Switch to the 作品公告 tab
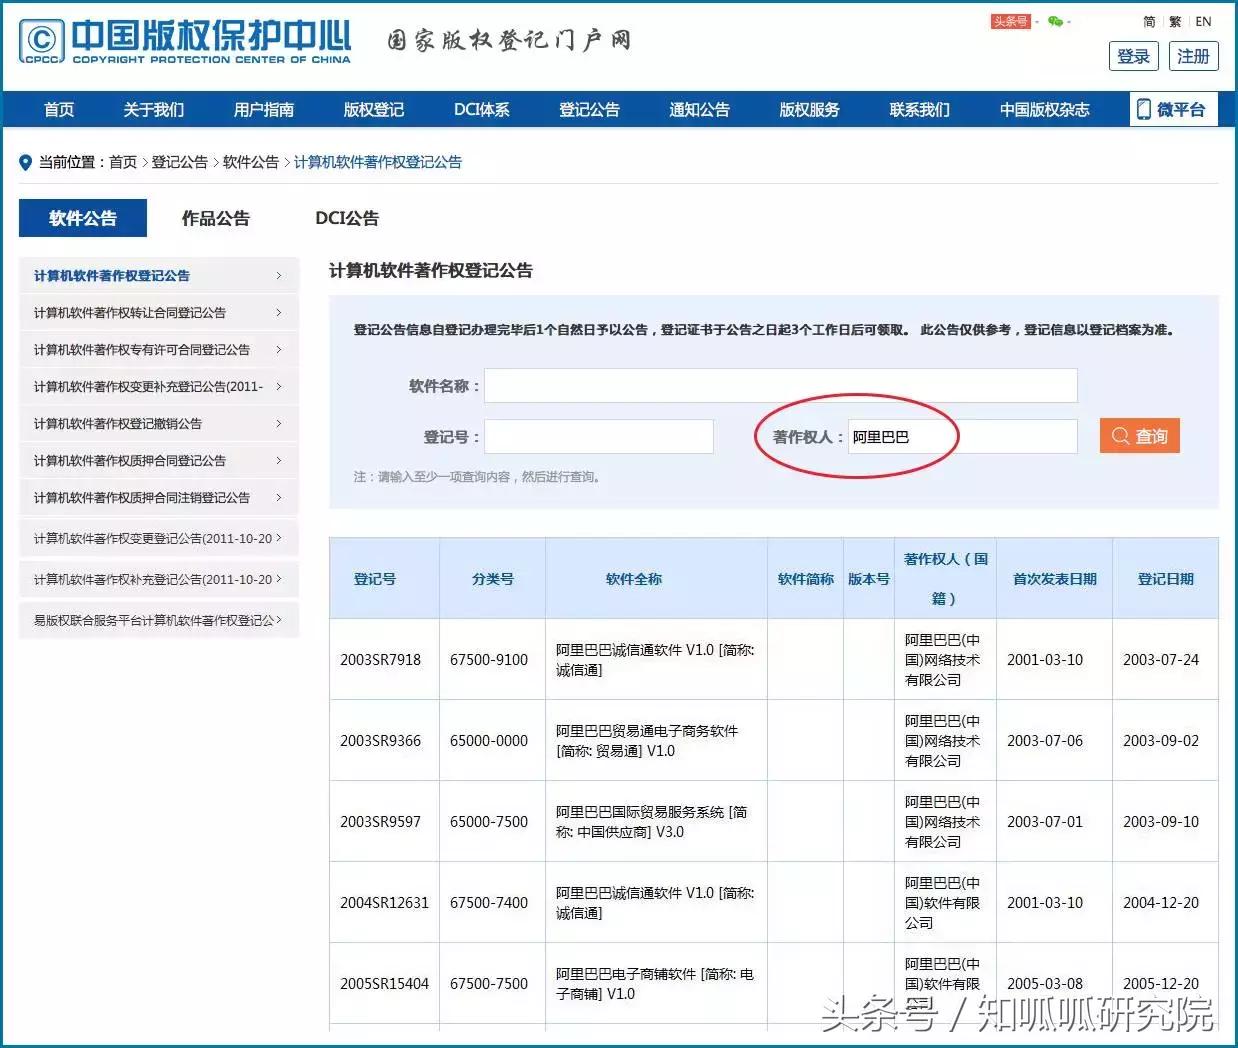 [x=216, y=218]
